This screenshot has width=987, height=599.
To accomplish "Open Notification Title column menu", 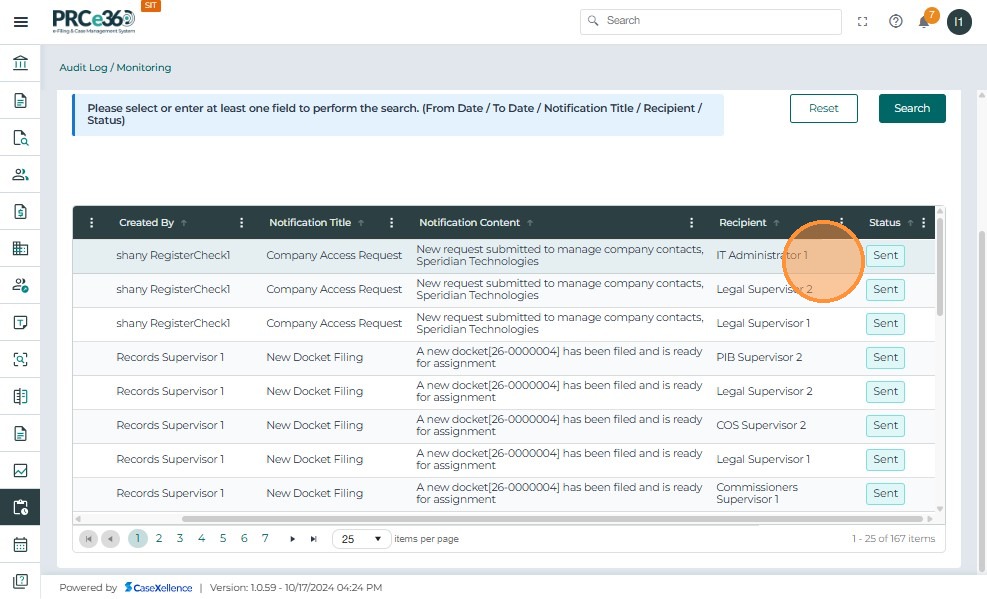I will coord(391,223).
